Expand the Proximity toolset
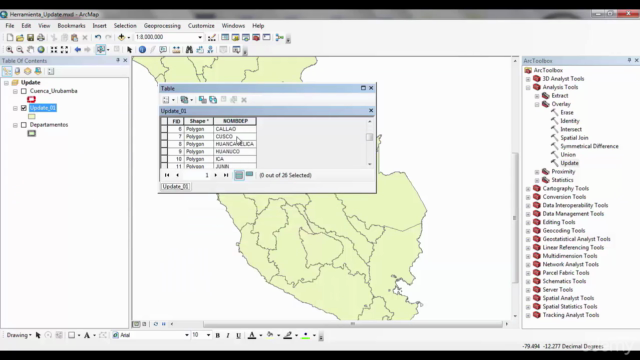Viewport: 640px width, 360px height. (537, 172)
